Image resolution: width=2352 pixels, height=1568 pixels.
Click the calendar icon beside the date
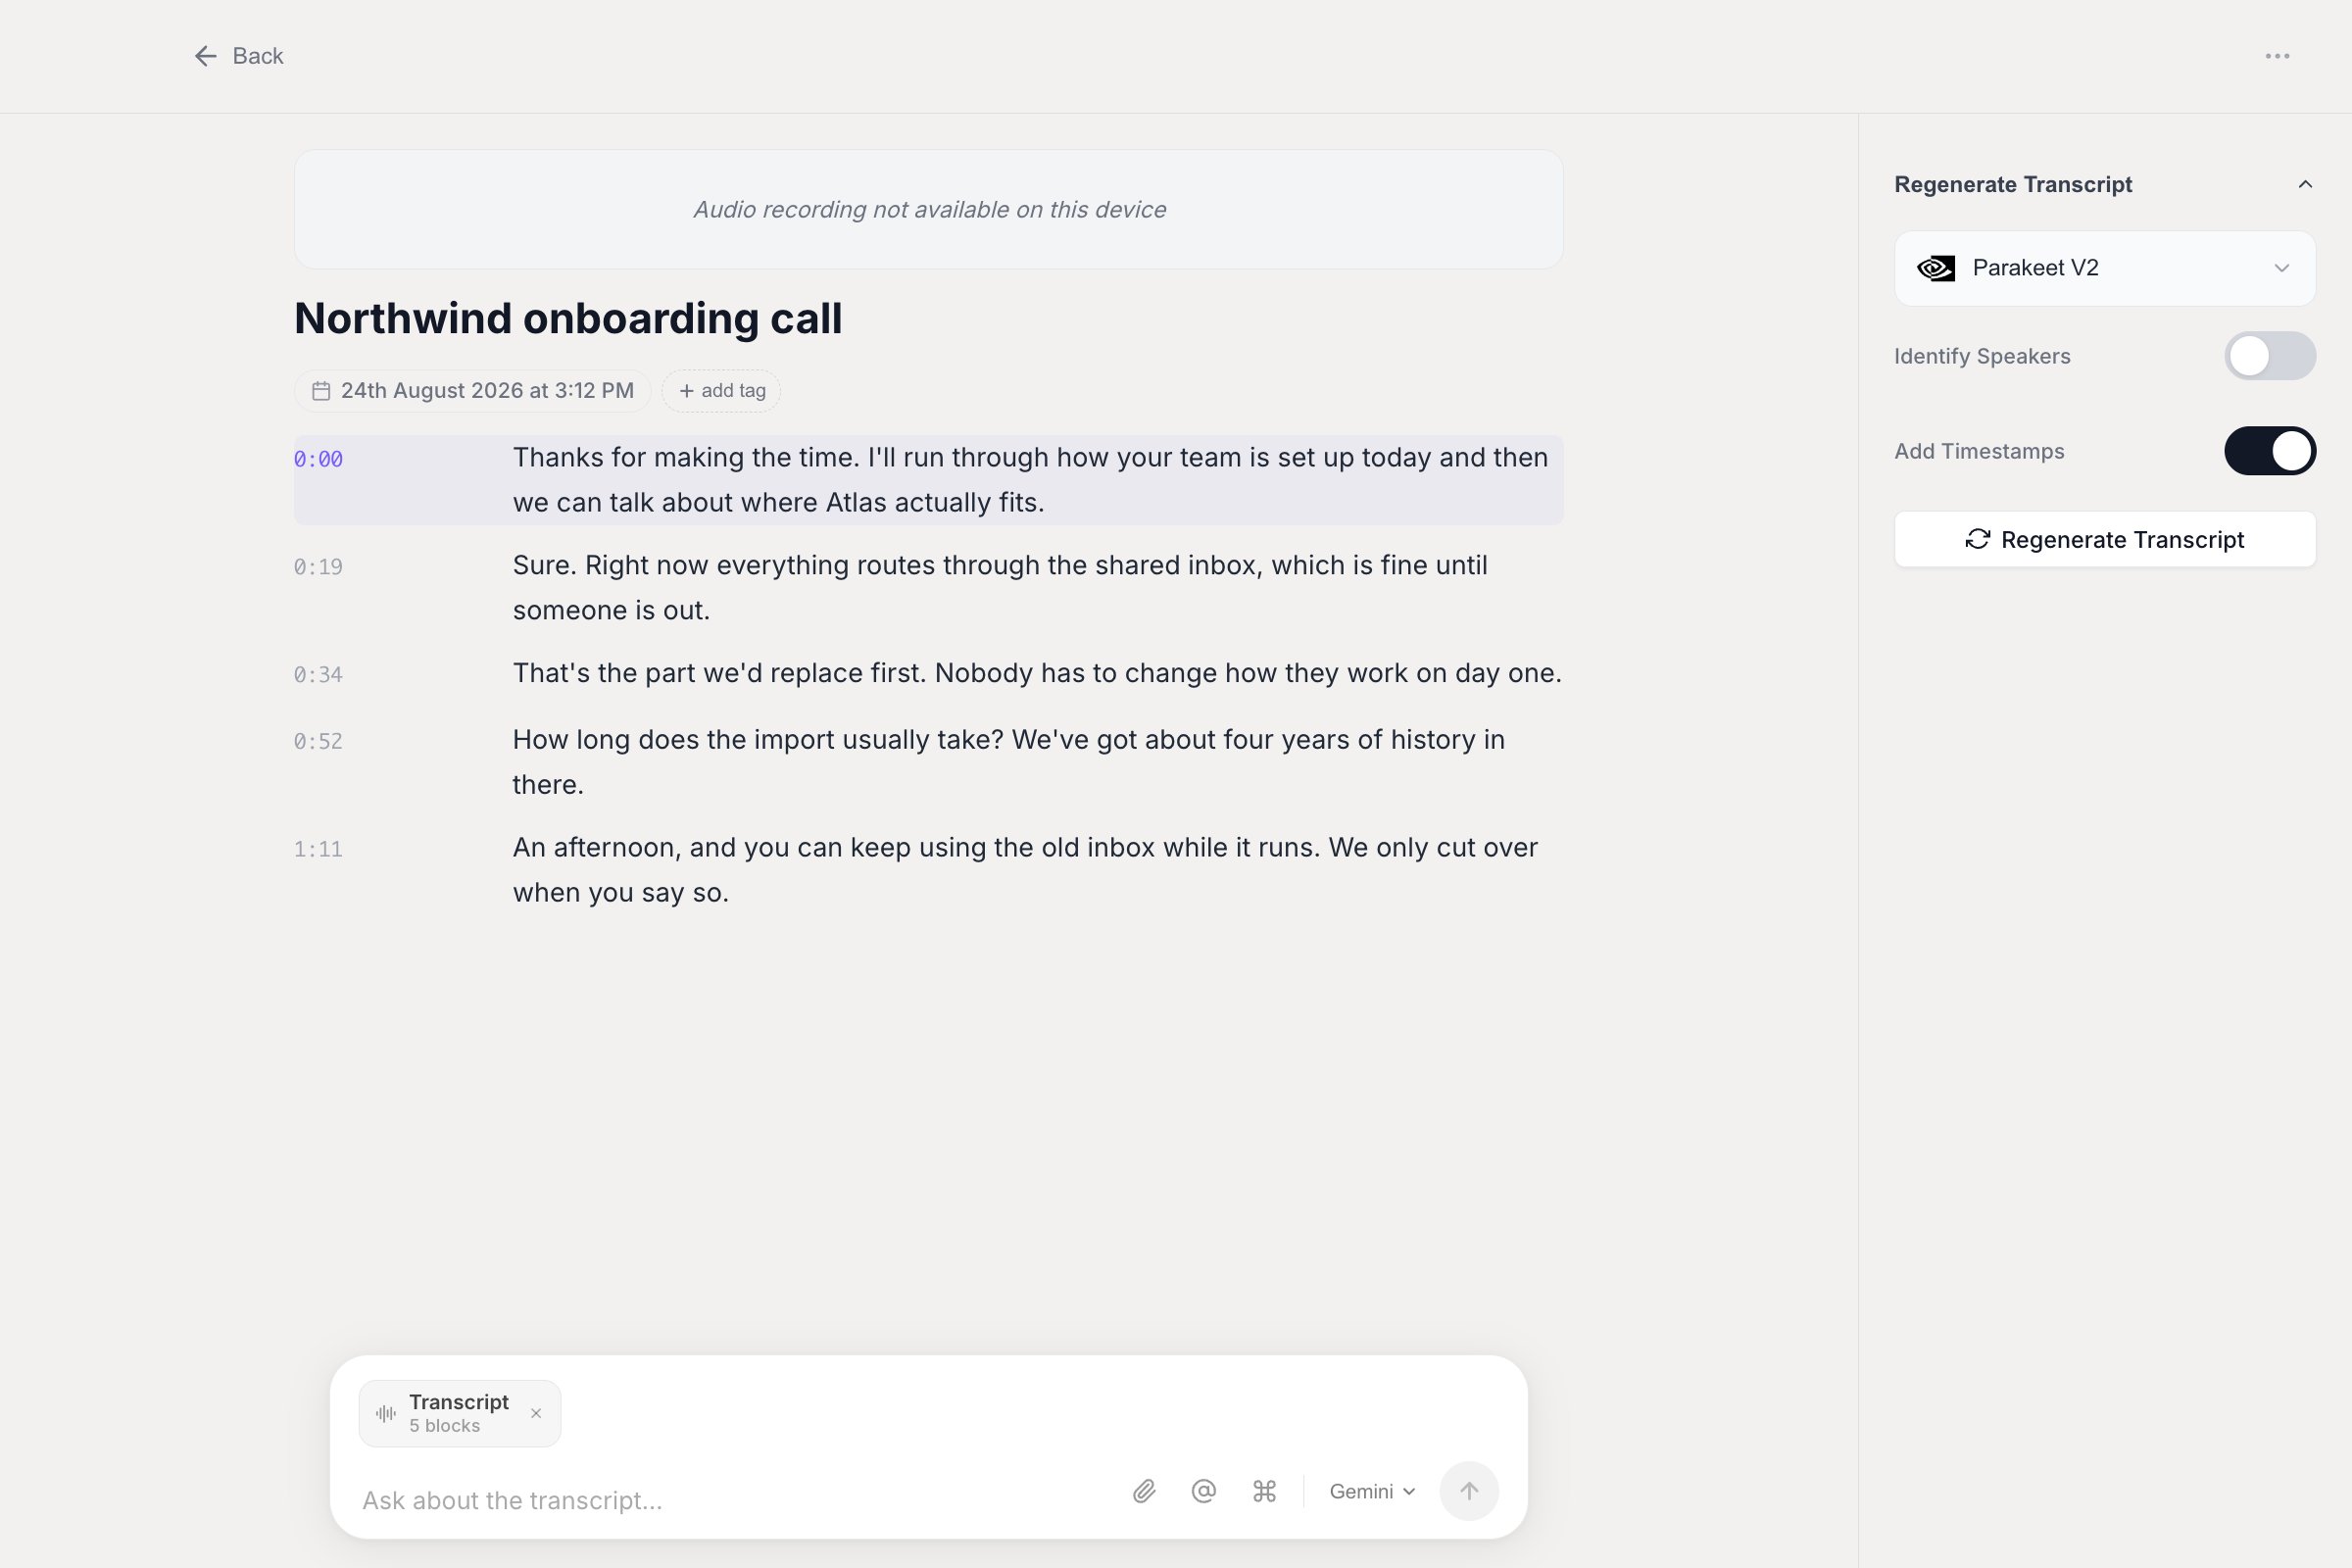(321, 391)
